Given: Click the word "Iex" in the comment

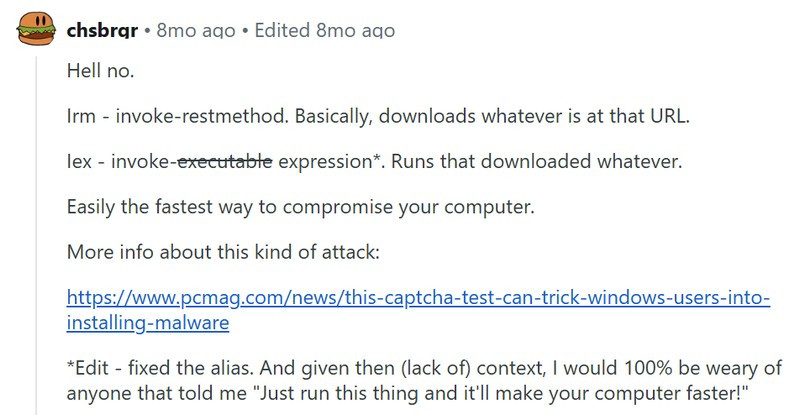Looking at the screenshot, I should 80,163.
